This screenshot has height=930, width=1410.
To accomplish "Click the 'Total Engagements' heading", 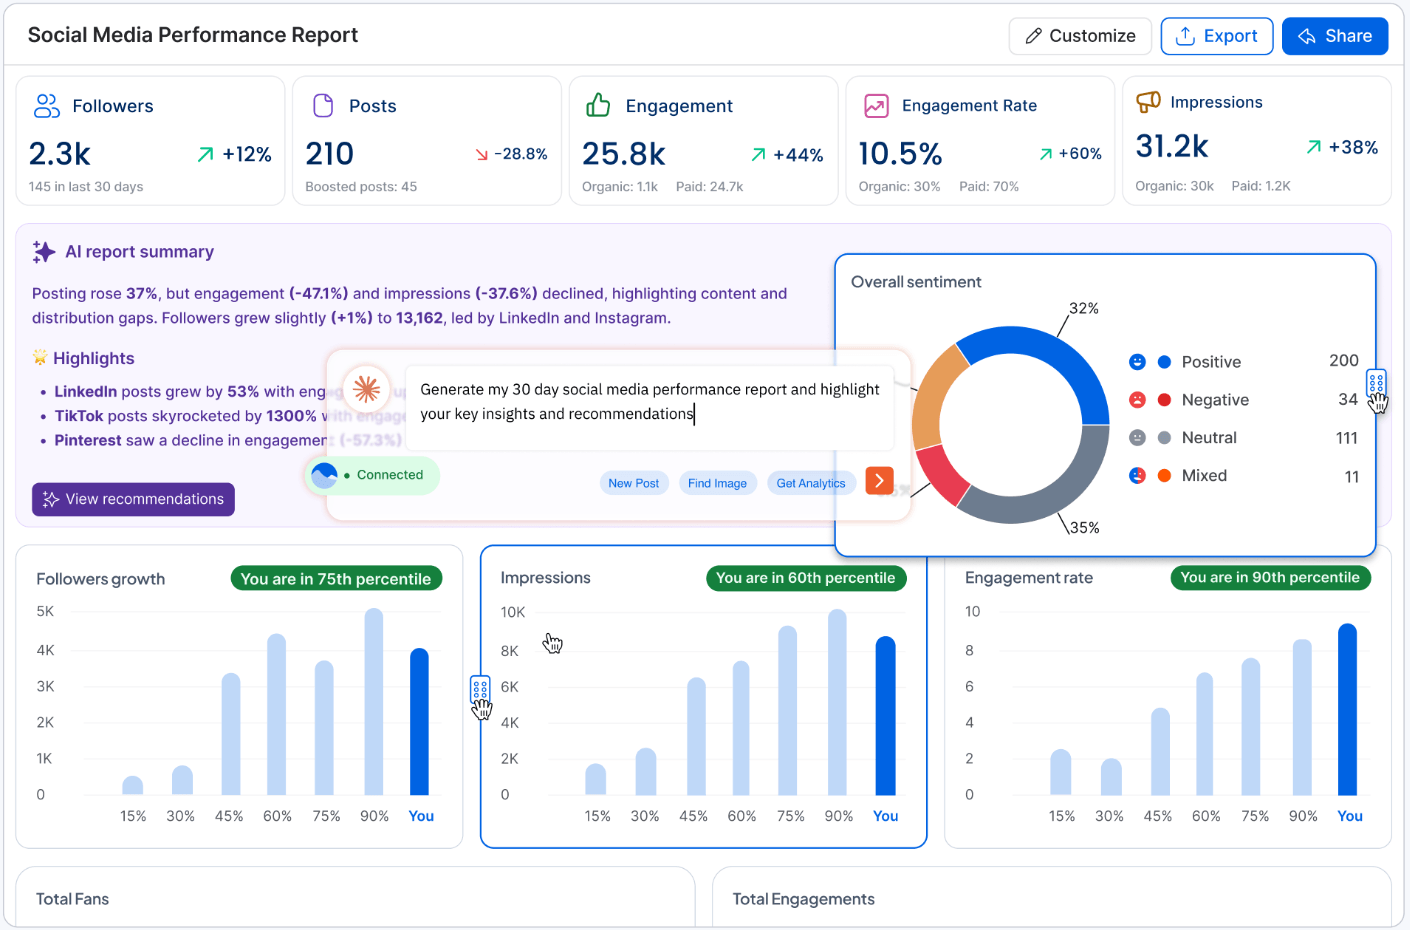I will point(803,899).
